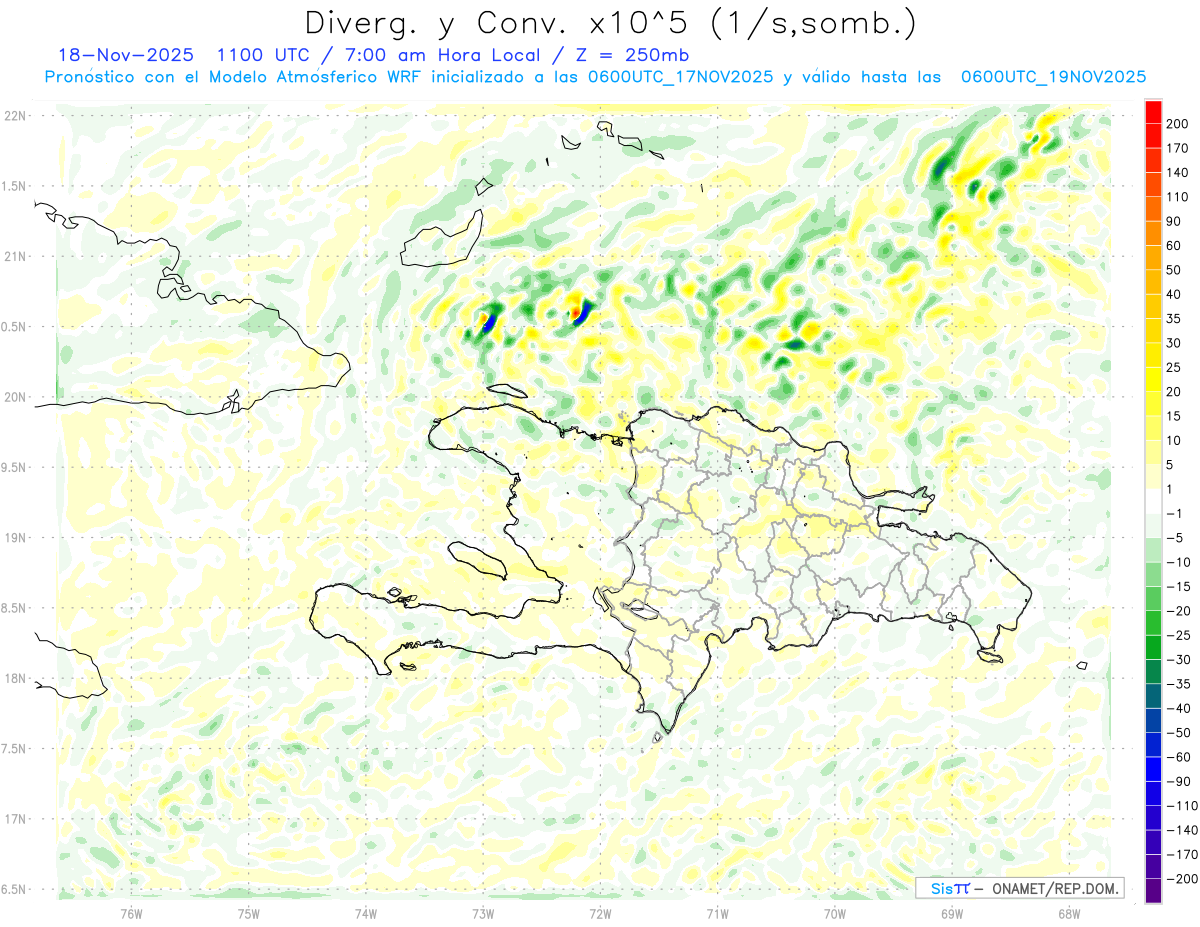Click the '-200' color bar label
This screenshot has width=1200, height=927.
1180,878
